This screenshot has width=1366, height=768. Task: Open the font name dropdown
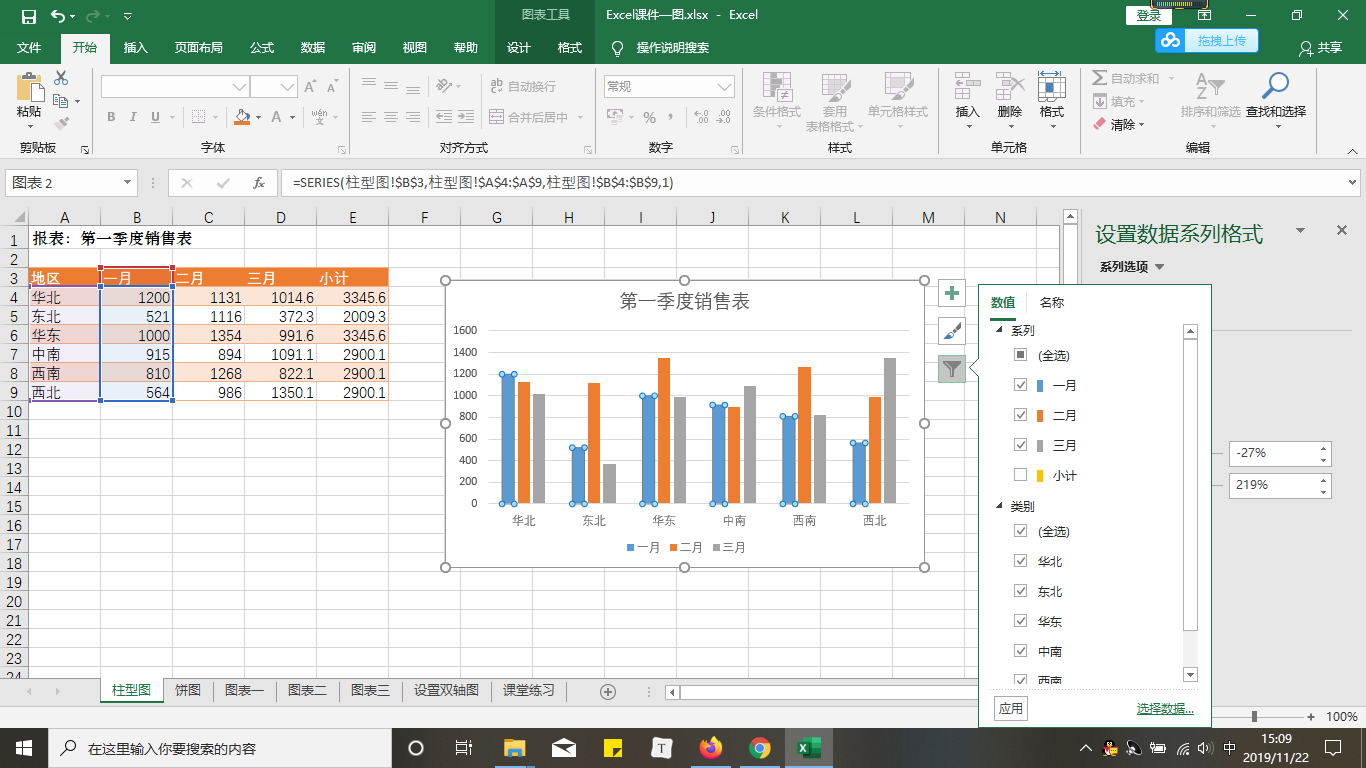point(239,87)
